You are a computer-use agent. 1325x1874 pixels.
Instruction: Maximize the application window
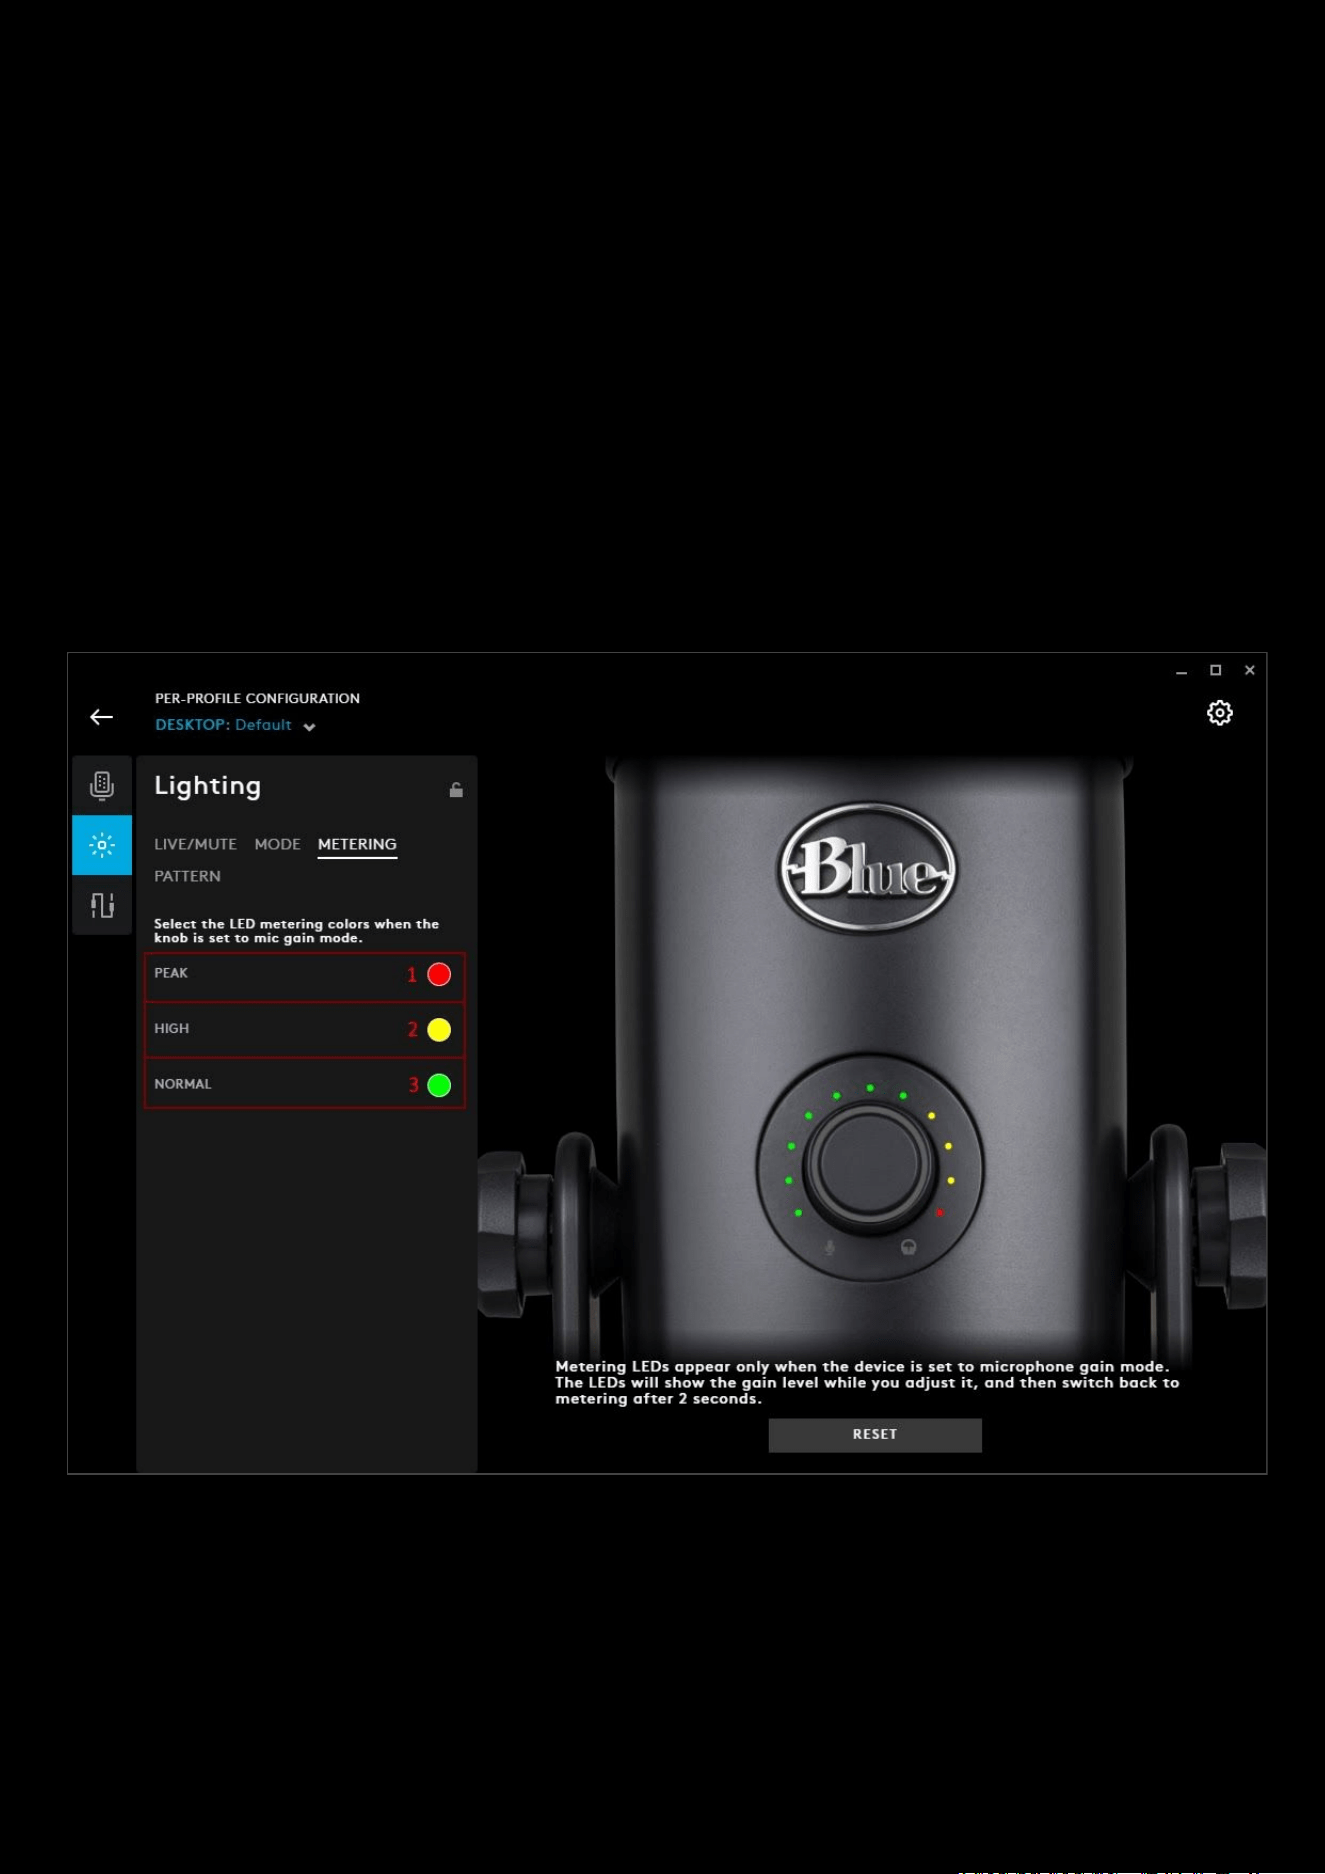pos(1215,671)
